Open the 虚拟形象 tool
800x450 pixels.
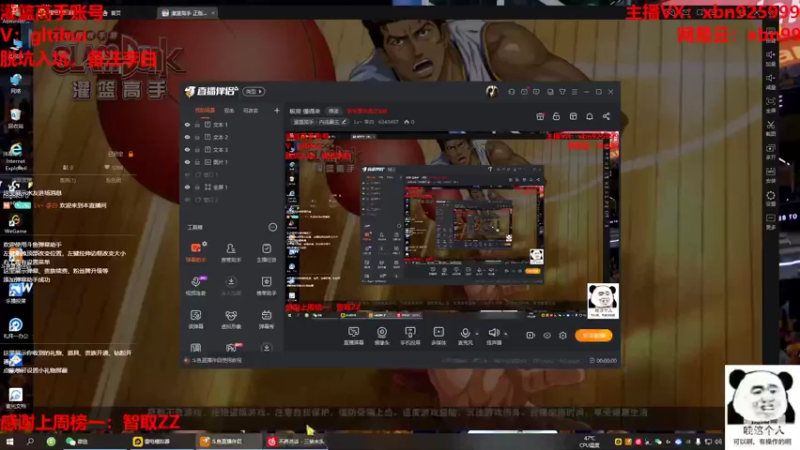tap(231, 319)
